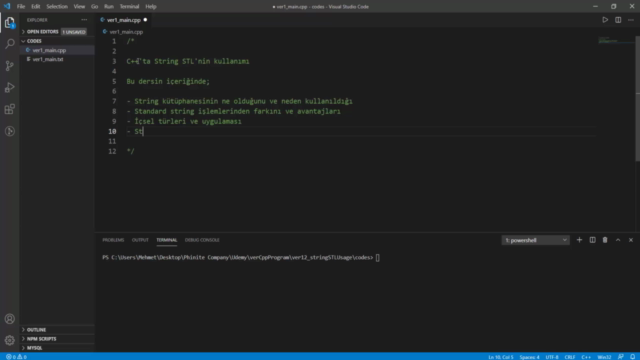Click into the terminal prompt line
Image resolution: width=640 pixels, height=360 pixels.
(240, 258)
